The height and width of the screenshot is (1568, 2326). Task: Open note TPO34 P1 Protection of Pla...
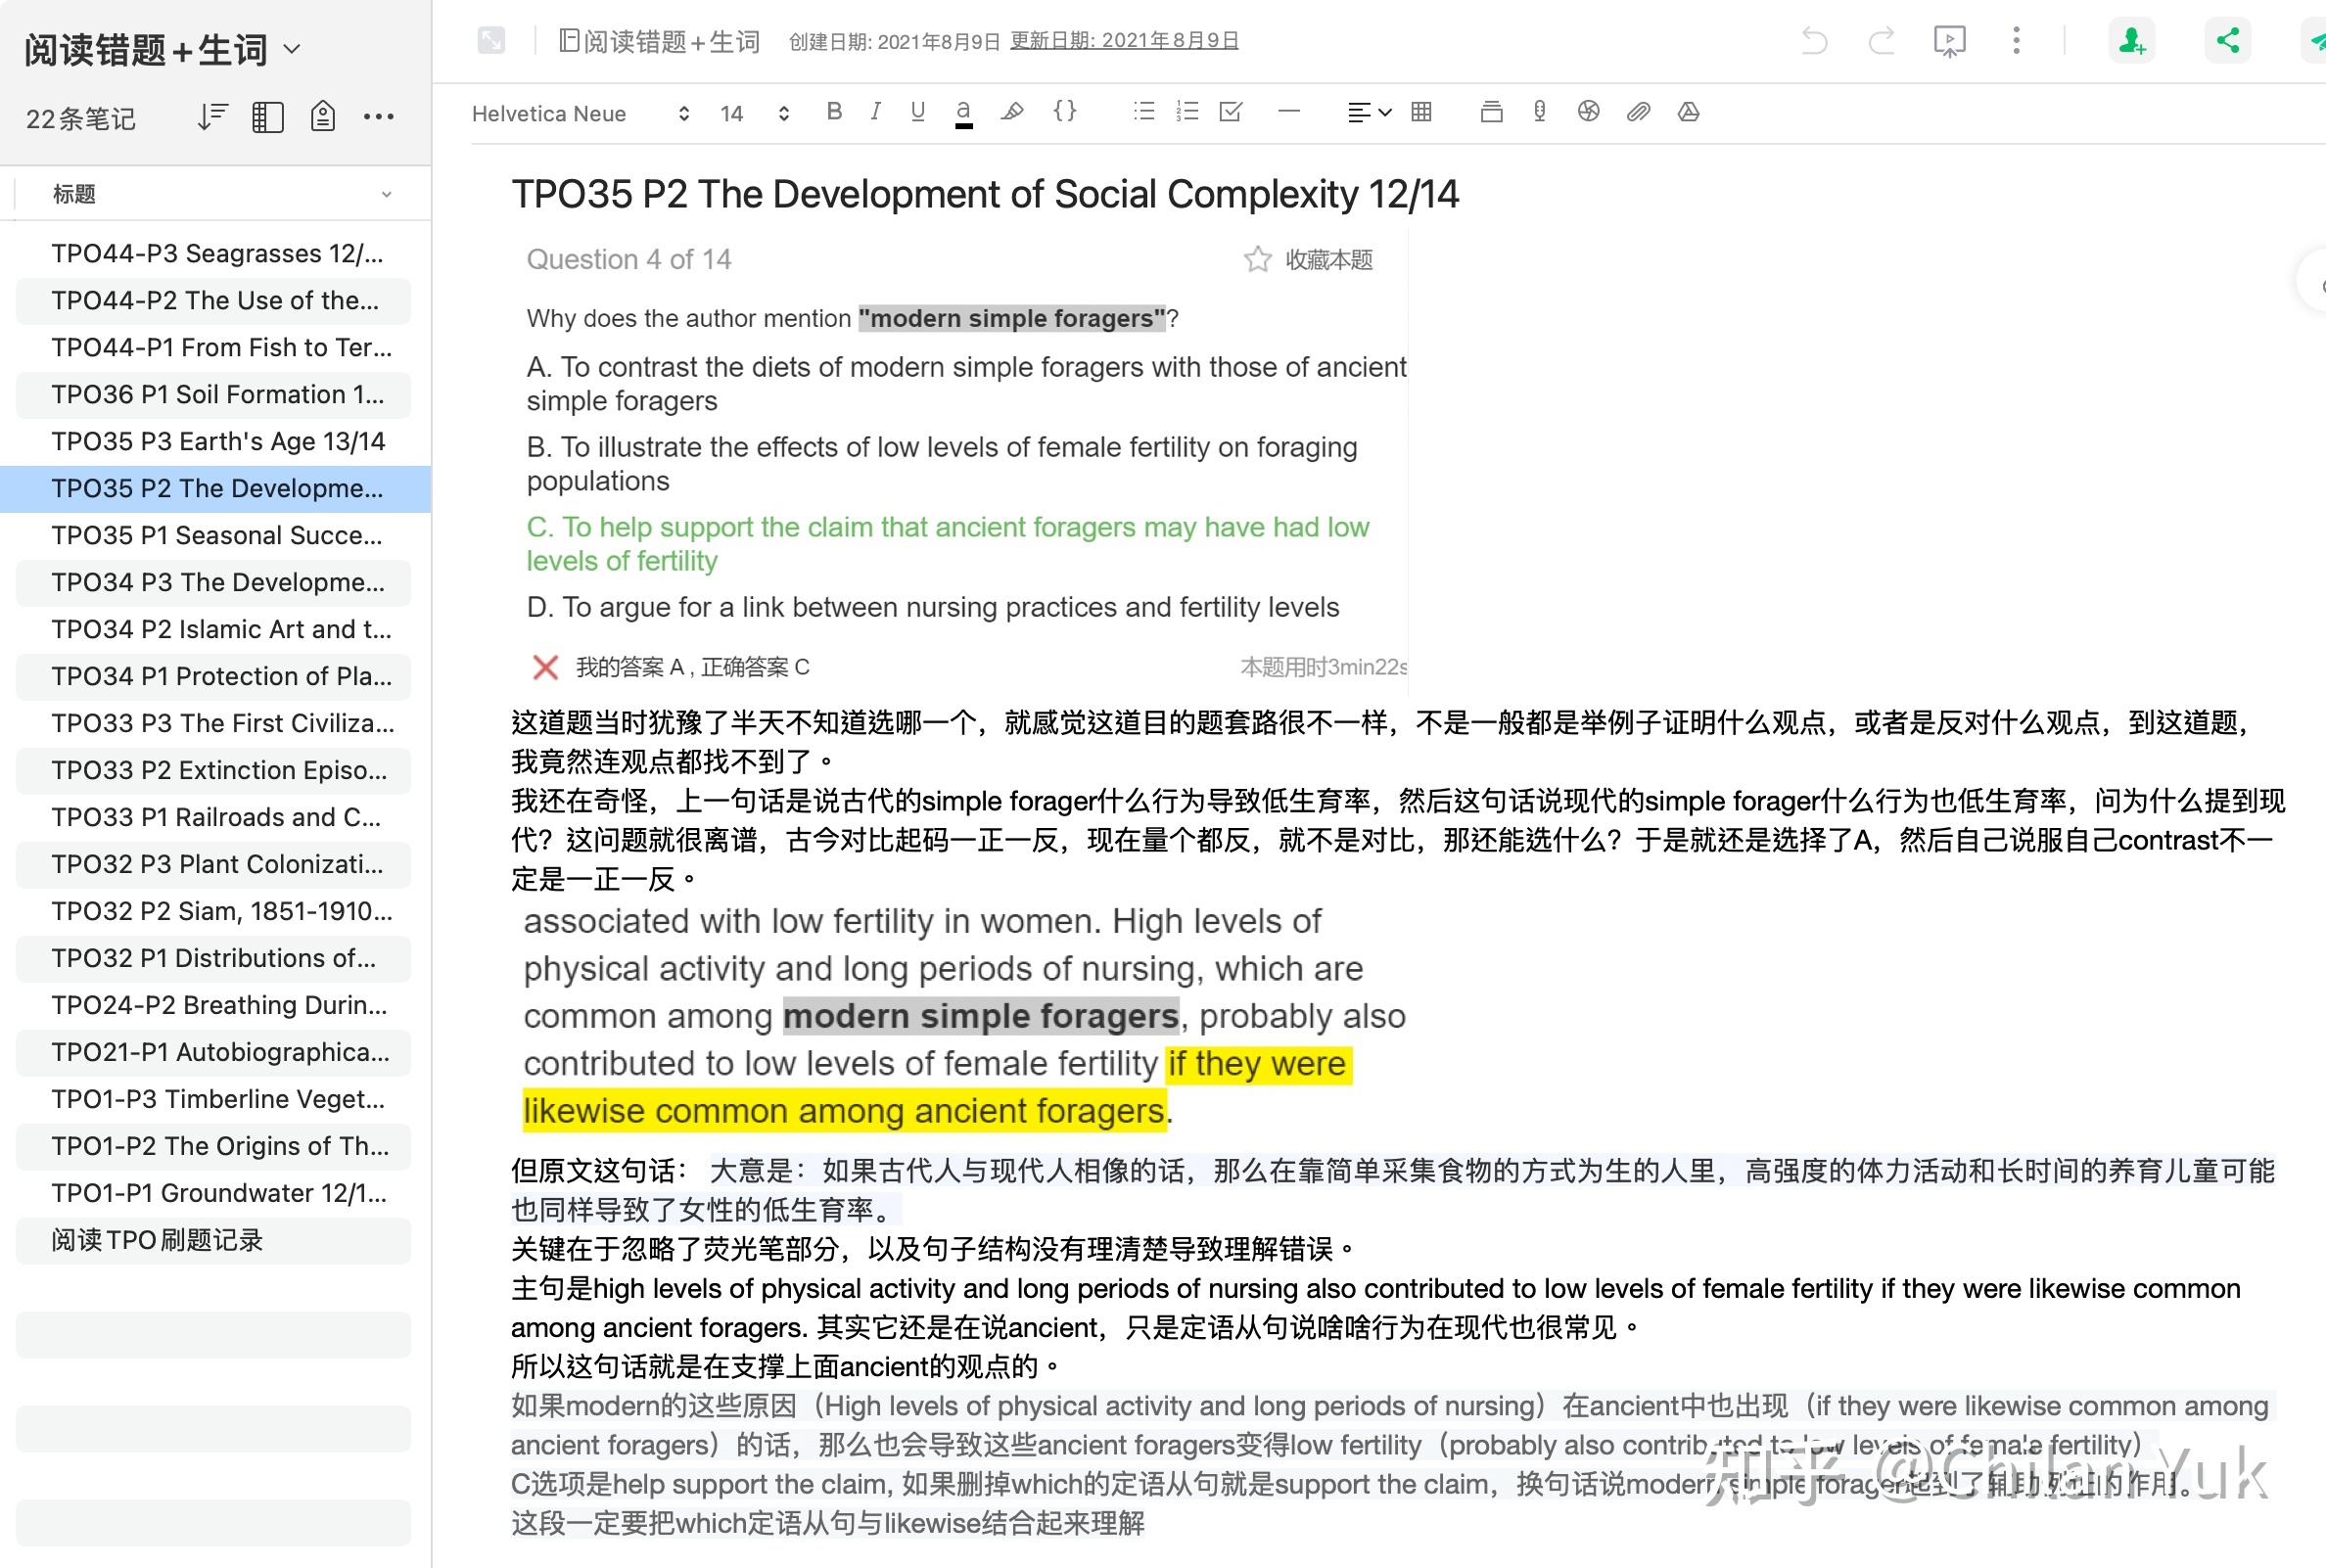215,677
